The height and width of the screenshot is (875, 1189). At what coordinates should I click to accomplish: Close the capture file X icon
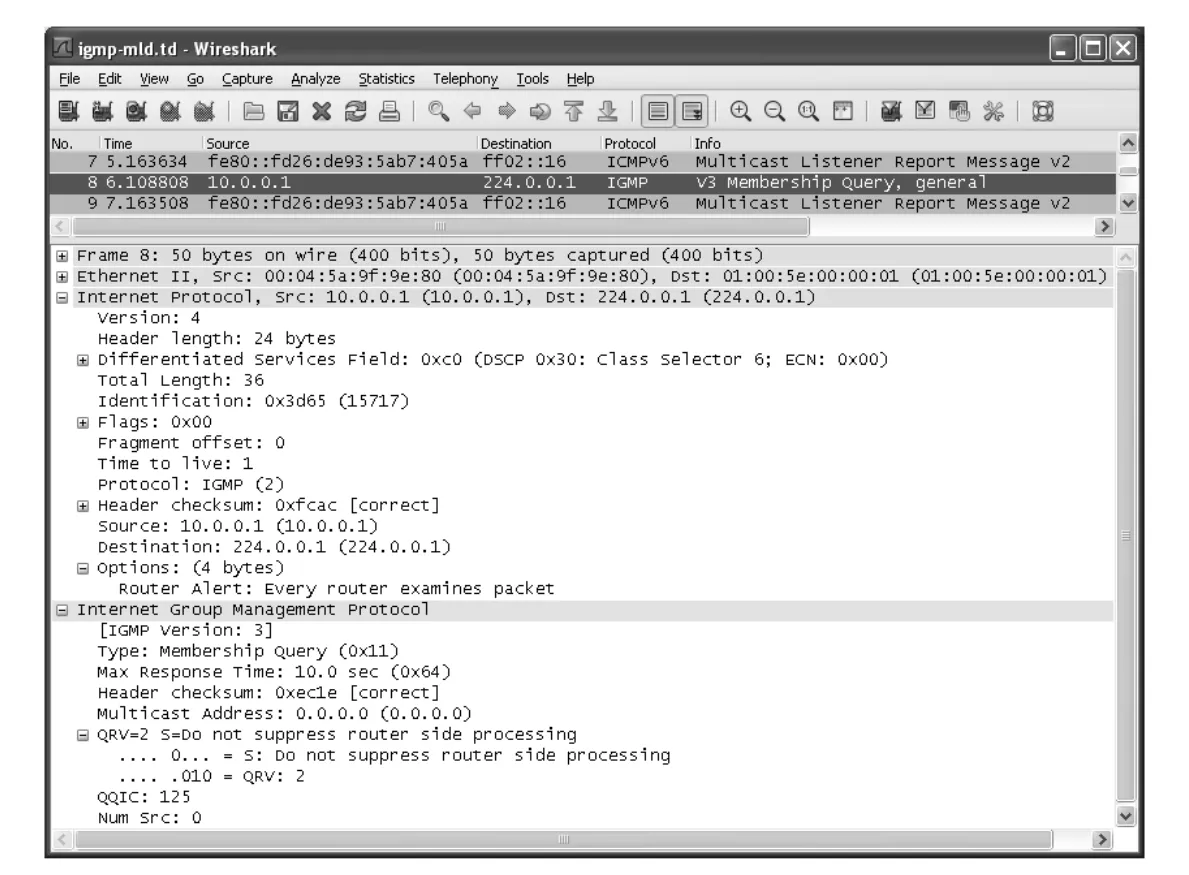pyautogui.click(x=322, y=111)
